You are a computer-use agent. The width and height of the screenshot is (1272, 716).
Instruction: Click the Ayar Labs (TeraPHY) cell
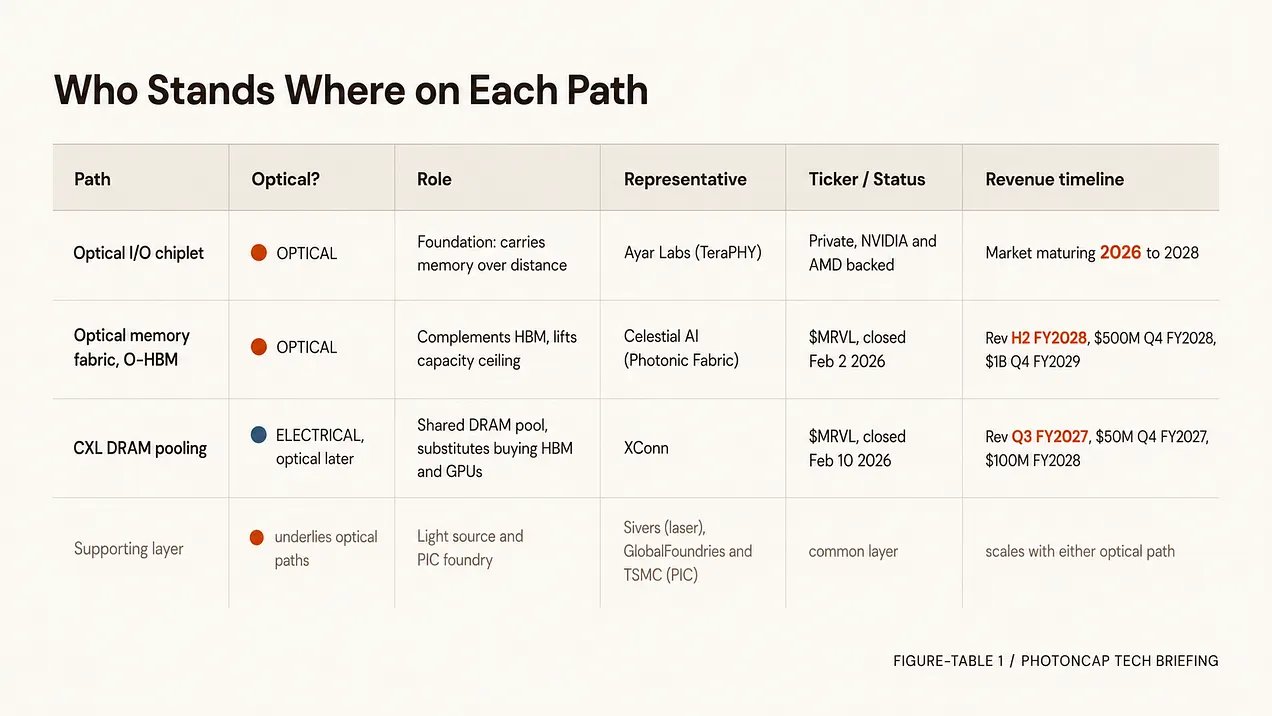point(692,253)
